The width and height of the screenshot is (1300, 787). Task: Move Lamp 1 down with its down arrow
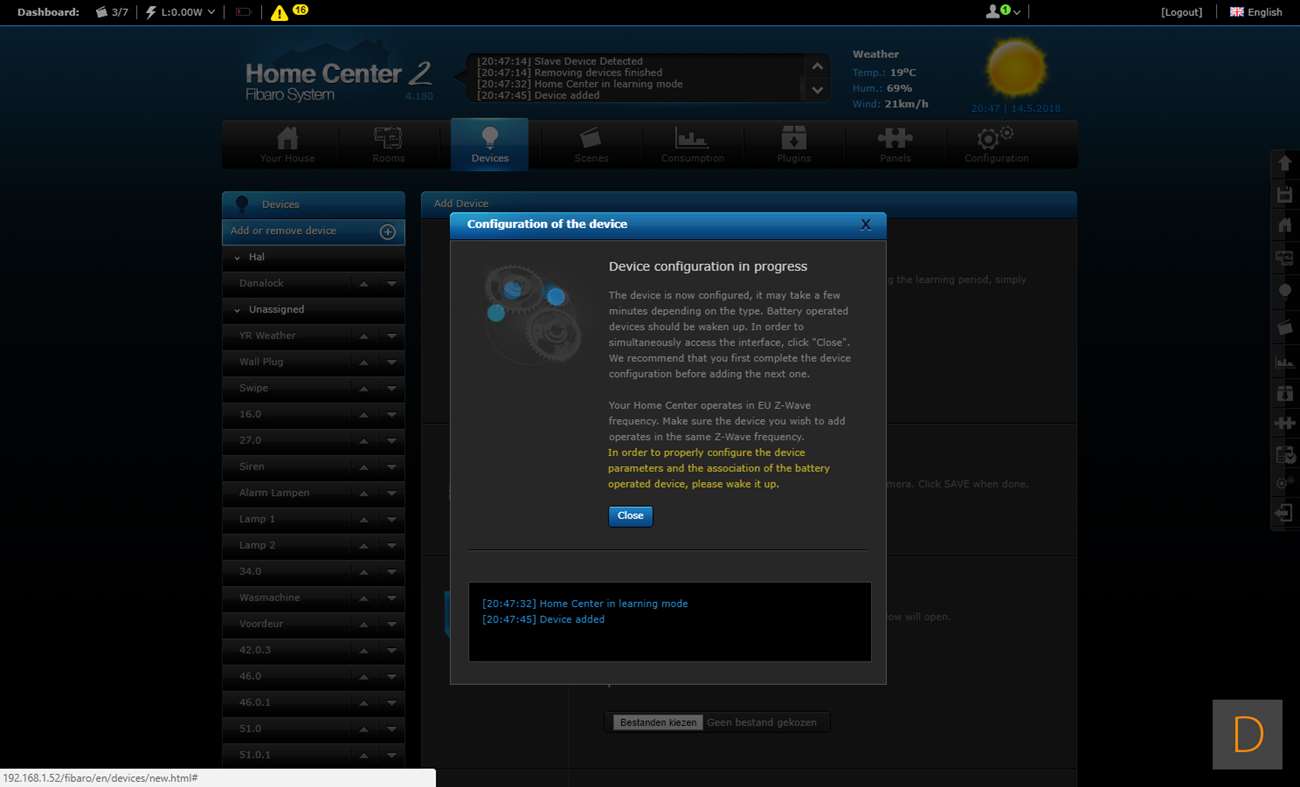[x=392, y=520]
